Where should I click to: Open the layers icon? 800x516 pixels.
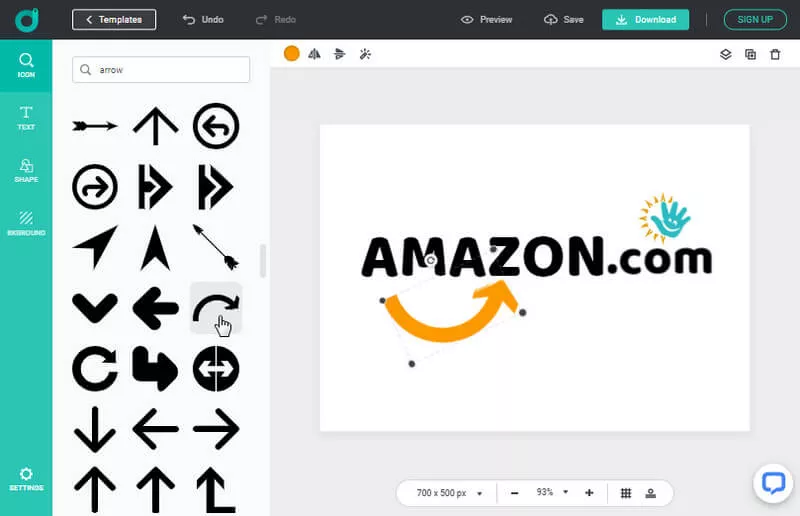(726, 54)
